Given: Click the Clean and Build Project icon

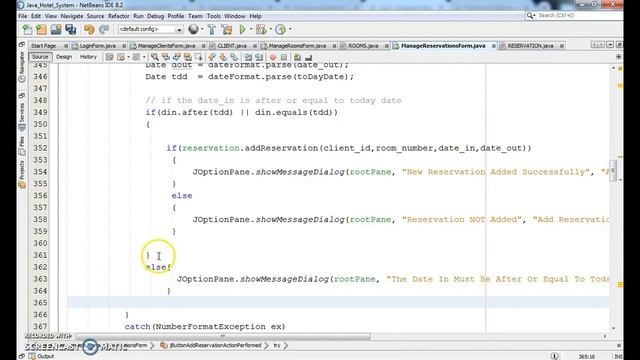Looking at the screenshot, I should pyautogui.click(x=227, y=29).
